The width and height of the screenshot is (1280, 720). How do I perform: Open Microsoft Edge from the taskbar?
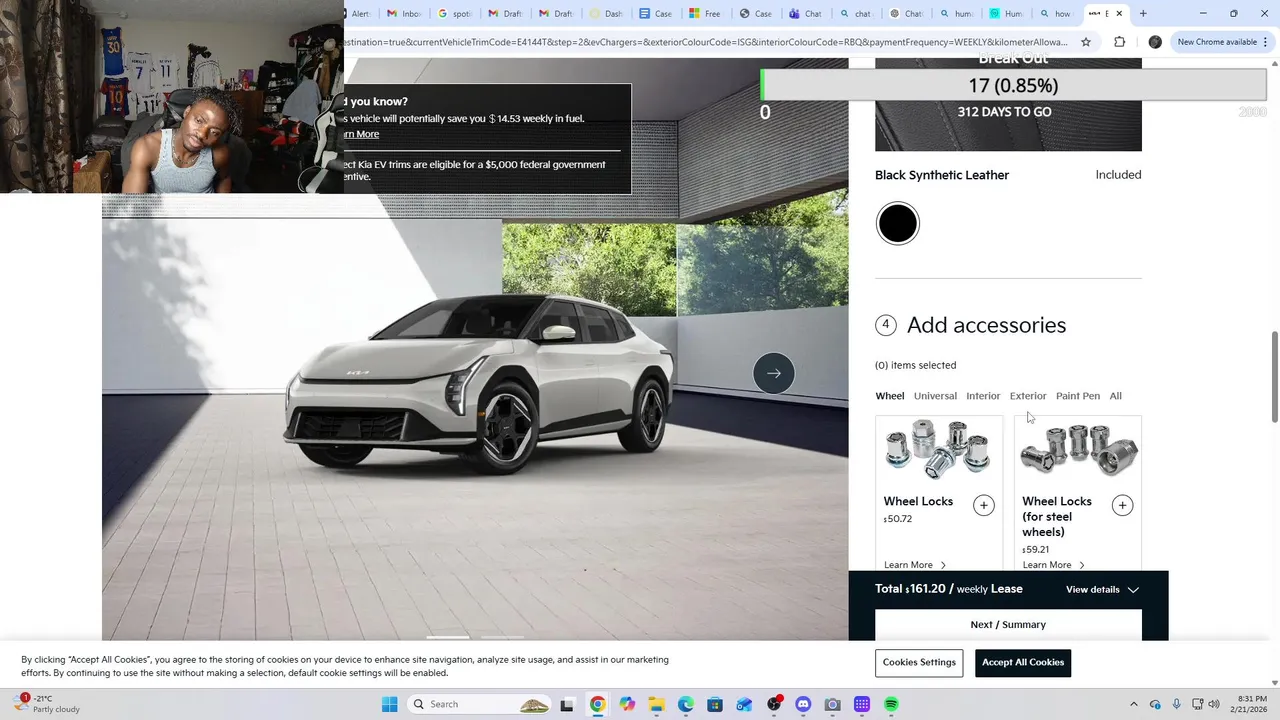point(685,704)
